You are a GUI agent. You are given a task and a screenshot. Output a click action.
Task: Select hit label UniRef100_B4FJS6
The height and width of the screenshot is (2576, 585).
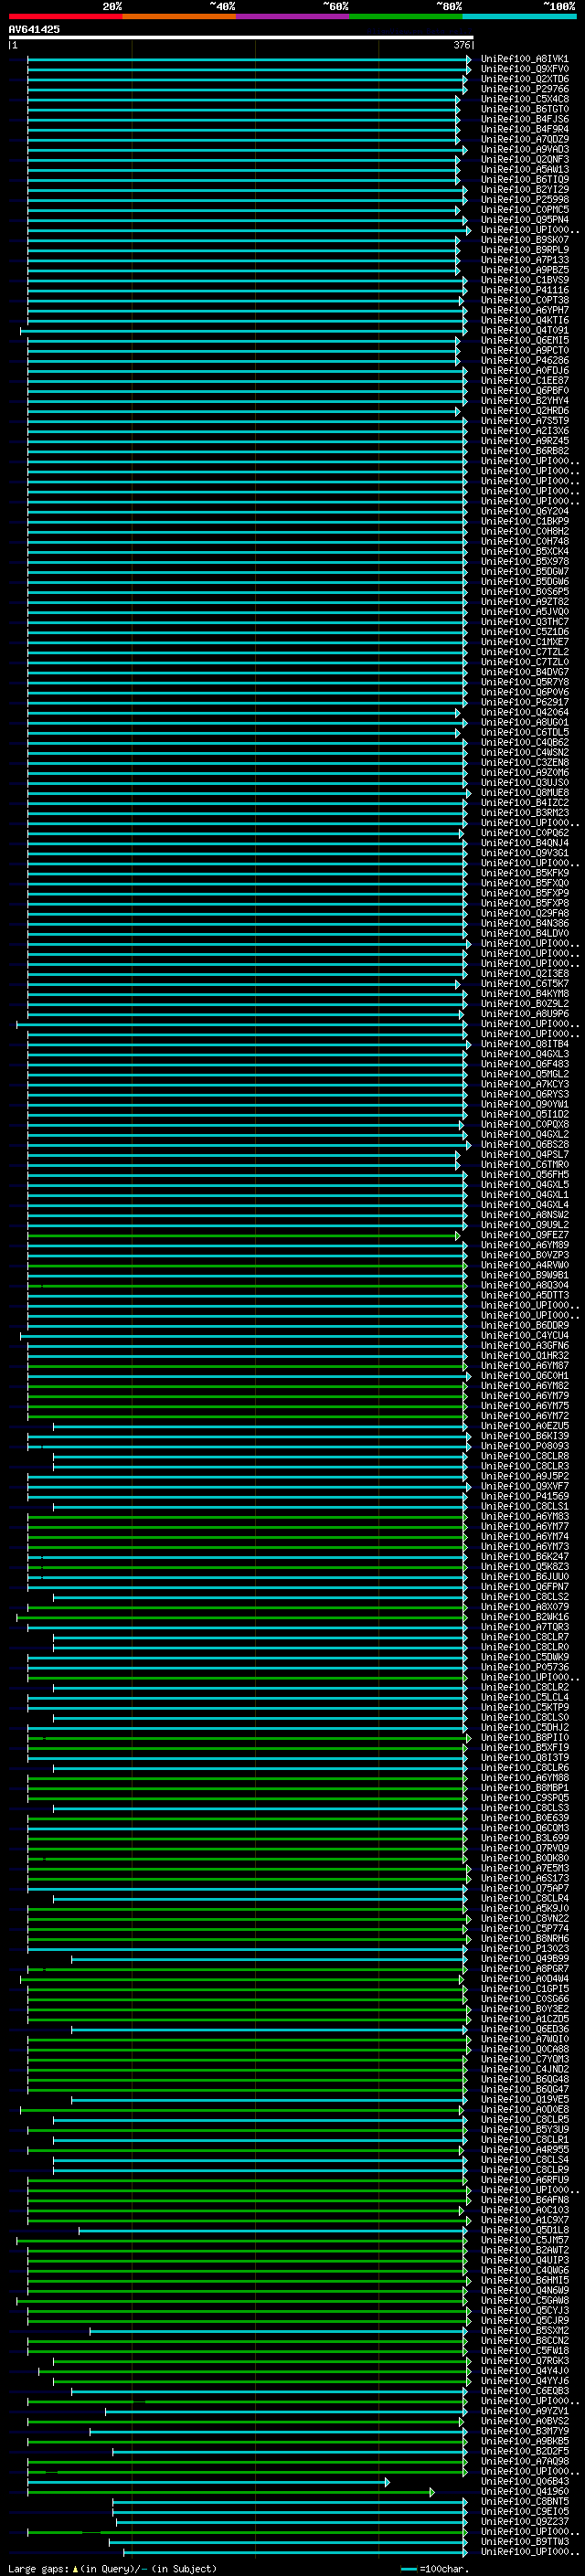pyautogui.click(x=525, y=119)
